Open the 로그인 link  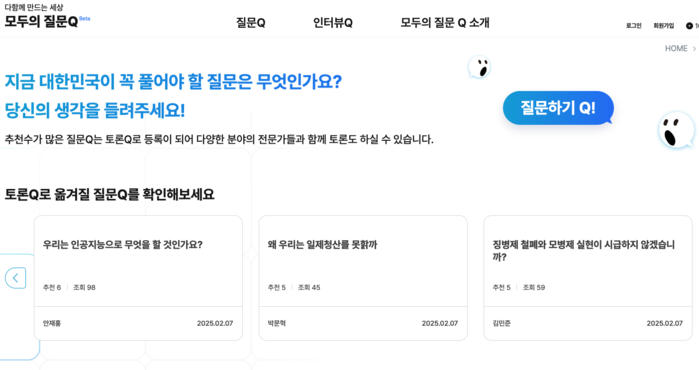(633, 26)
